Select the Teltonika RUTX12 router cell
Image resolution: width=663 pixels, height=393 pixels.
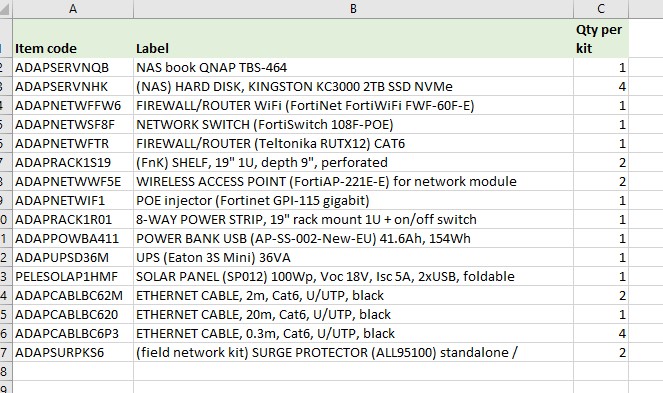click(353, 143)
